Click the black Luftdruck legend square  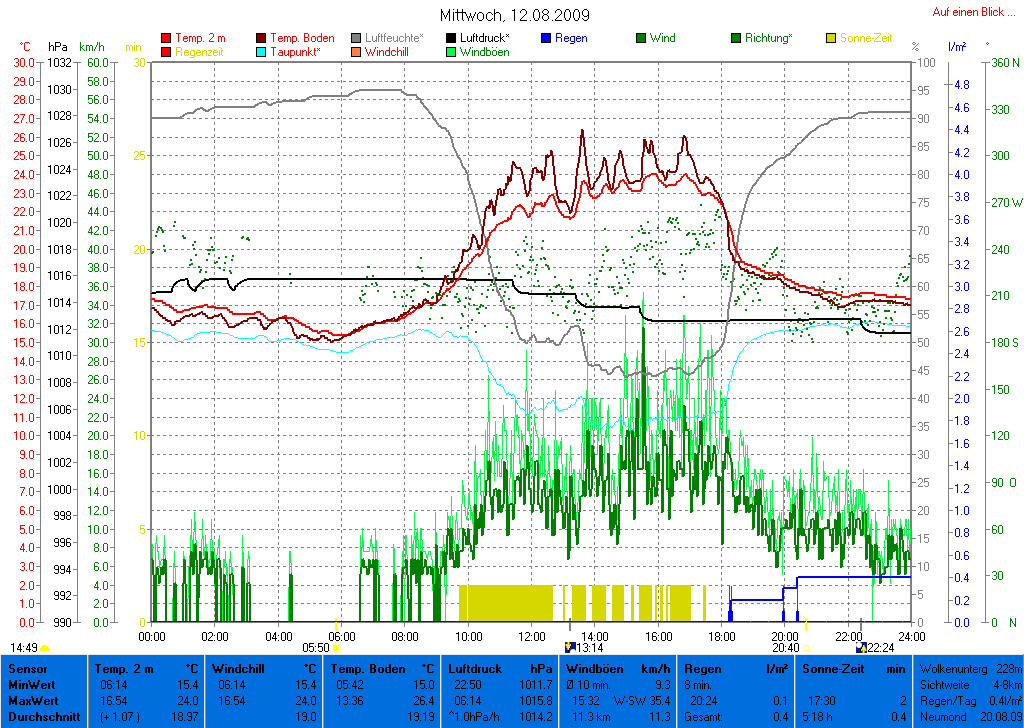tap(452, 39)
